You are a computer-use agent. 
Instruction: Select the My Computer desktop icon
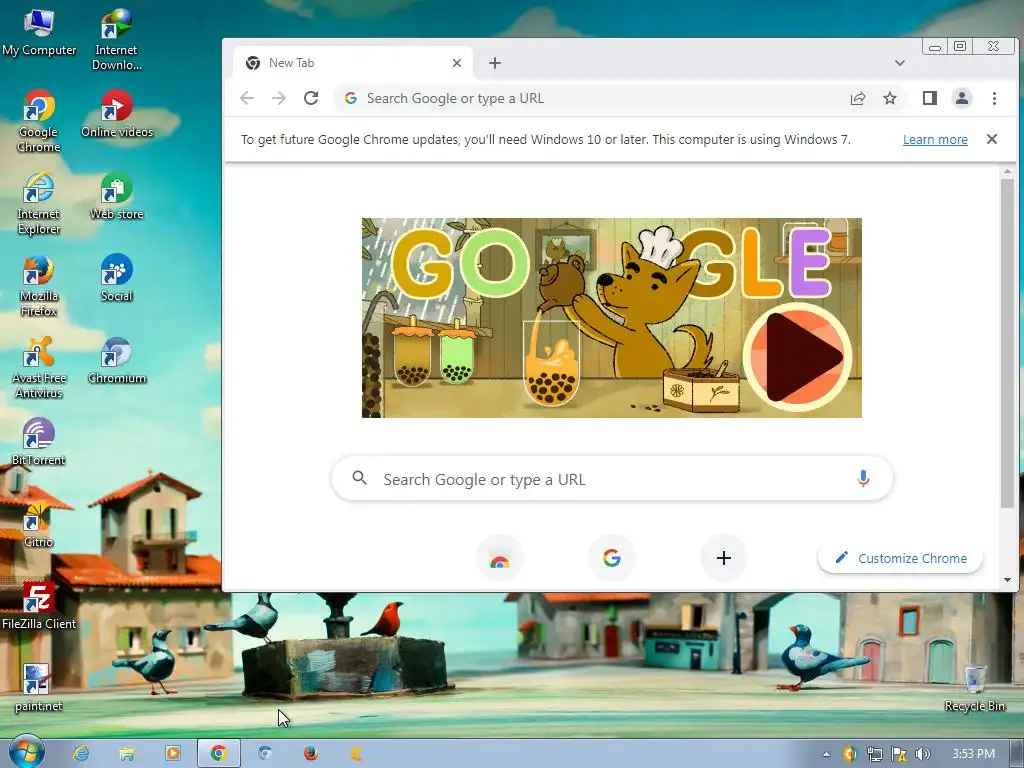39,33
